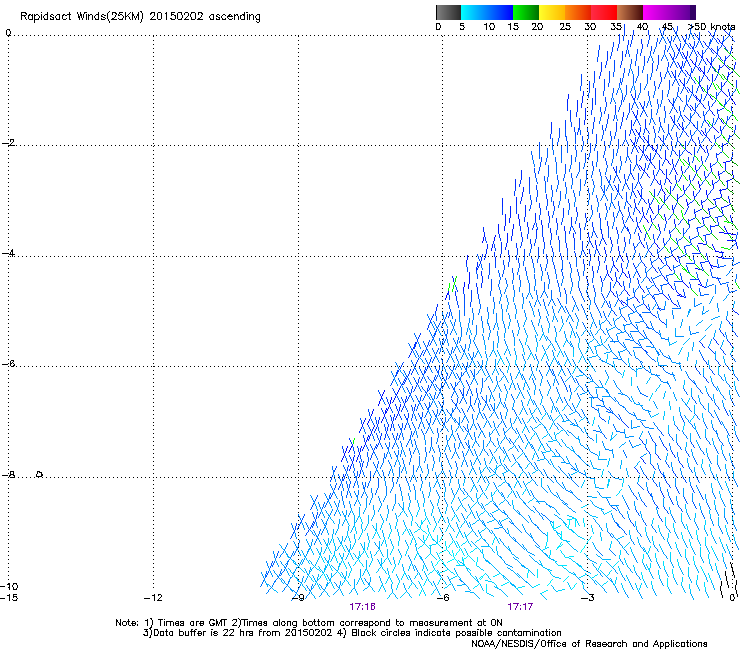740x650 pixels.
Task: Click the gray 0-5 knots color band
Action: [x=448, y=12]
